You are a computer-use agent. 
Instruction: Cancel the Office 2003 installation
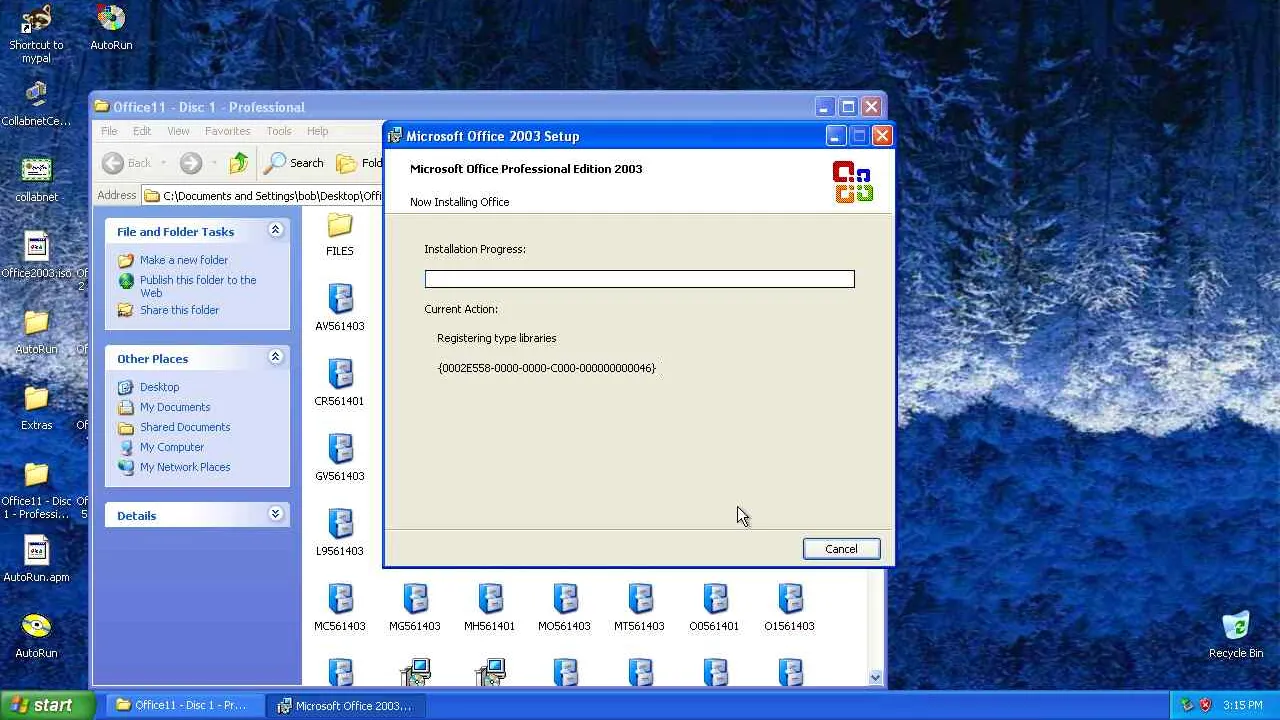pyautogui.click(x=841, y=549)
